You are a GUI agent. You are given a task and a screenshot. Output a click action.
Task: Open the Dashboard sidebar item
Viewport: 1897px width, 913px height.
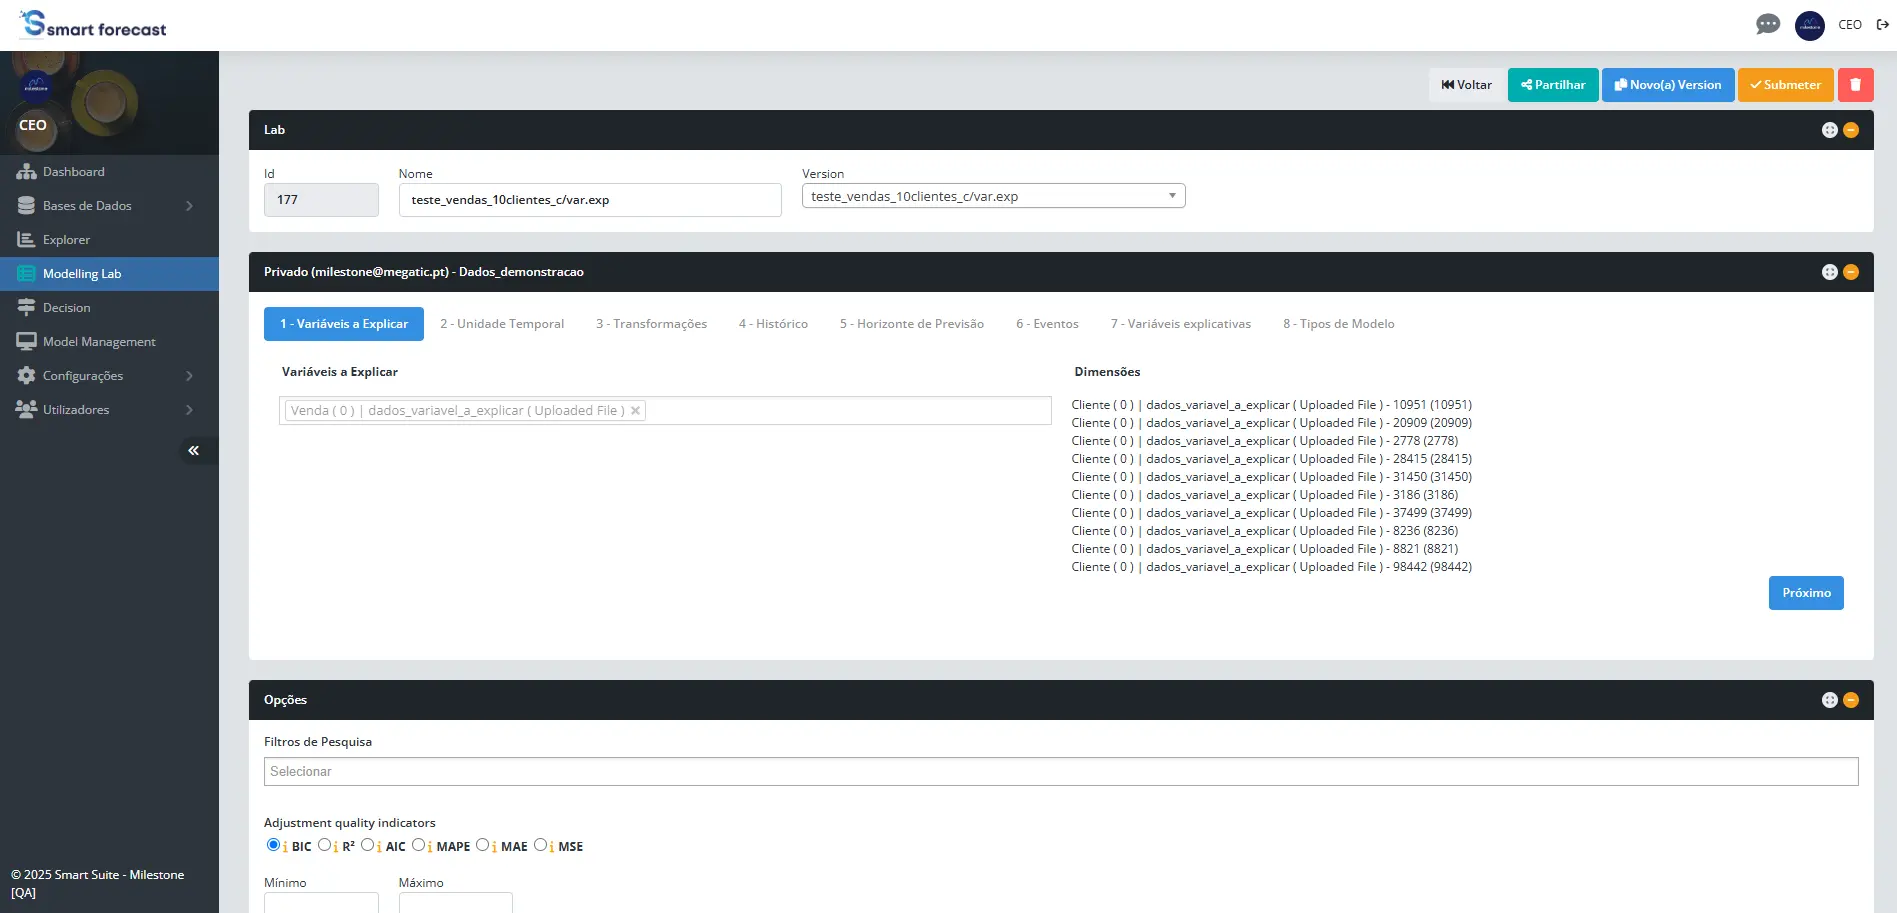tap(73, 172)
